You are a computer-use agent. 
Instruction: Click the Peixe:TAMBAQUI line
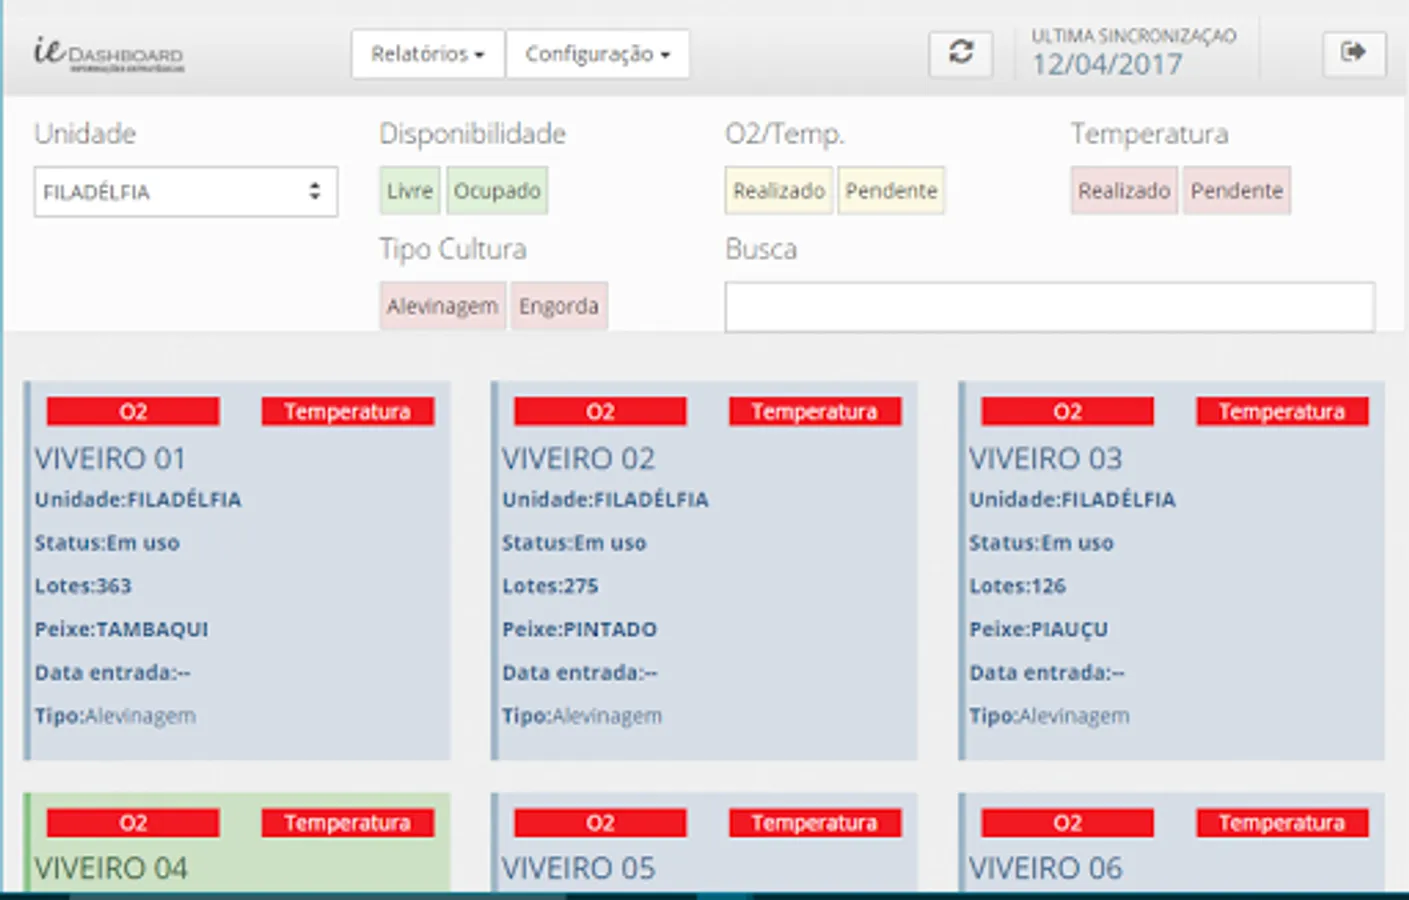point(121,630)
